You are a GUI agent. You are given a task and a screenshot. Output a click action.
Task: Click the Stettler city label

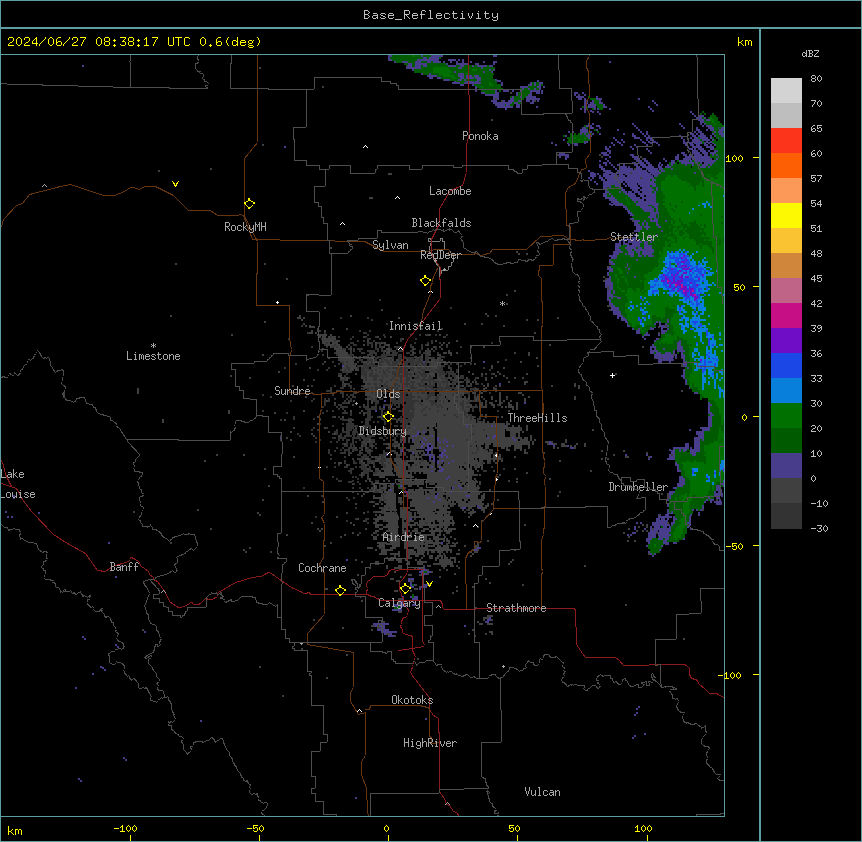(x=634, y=237)
